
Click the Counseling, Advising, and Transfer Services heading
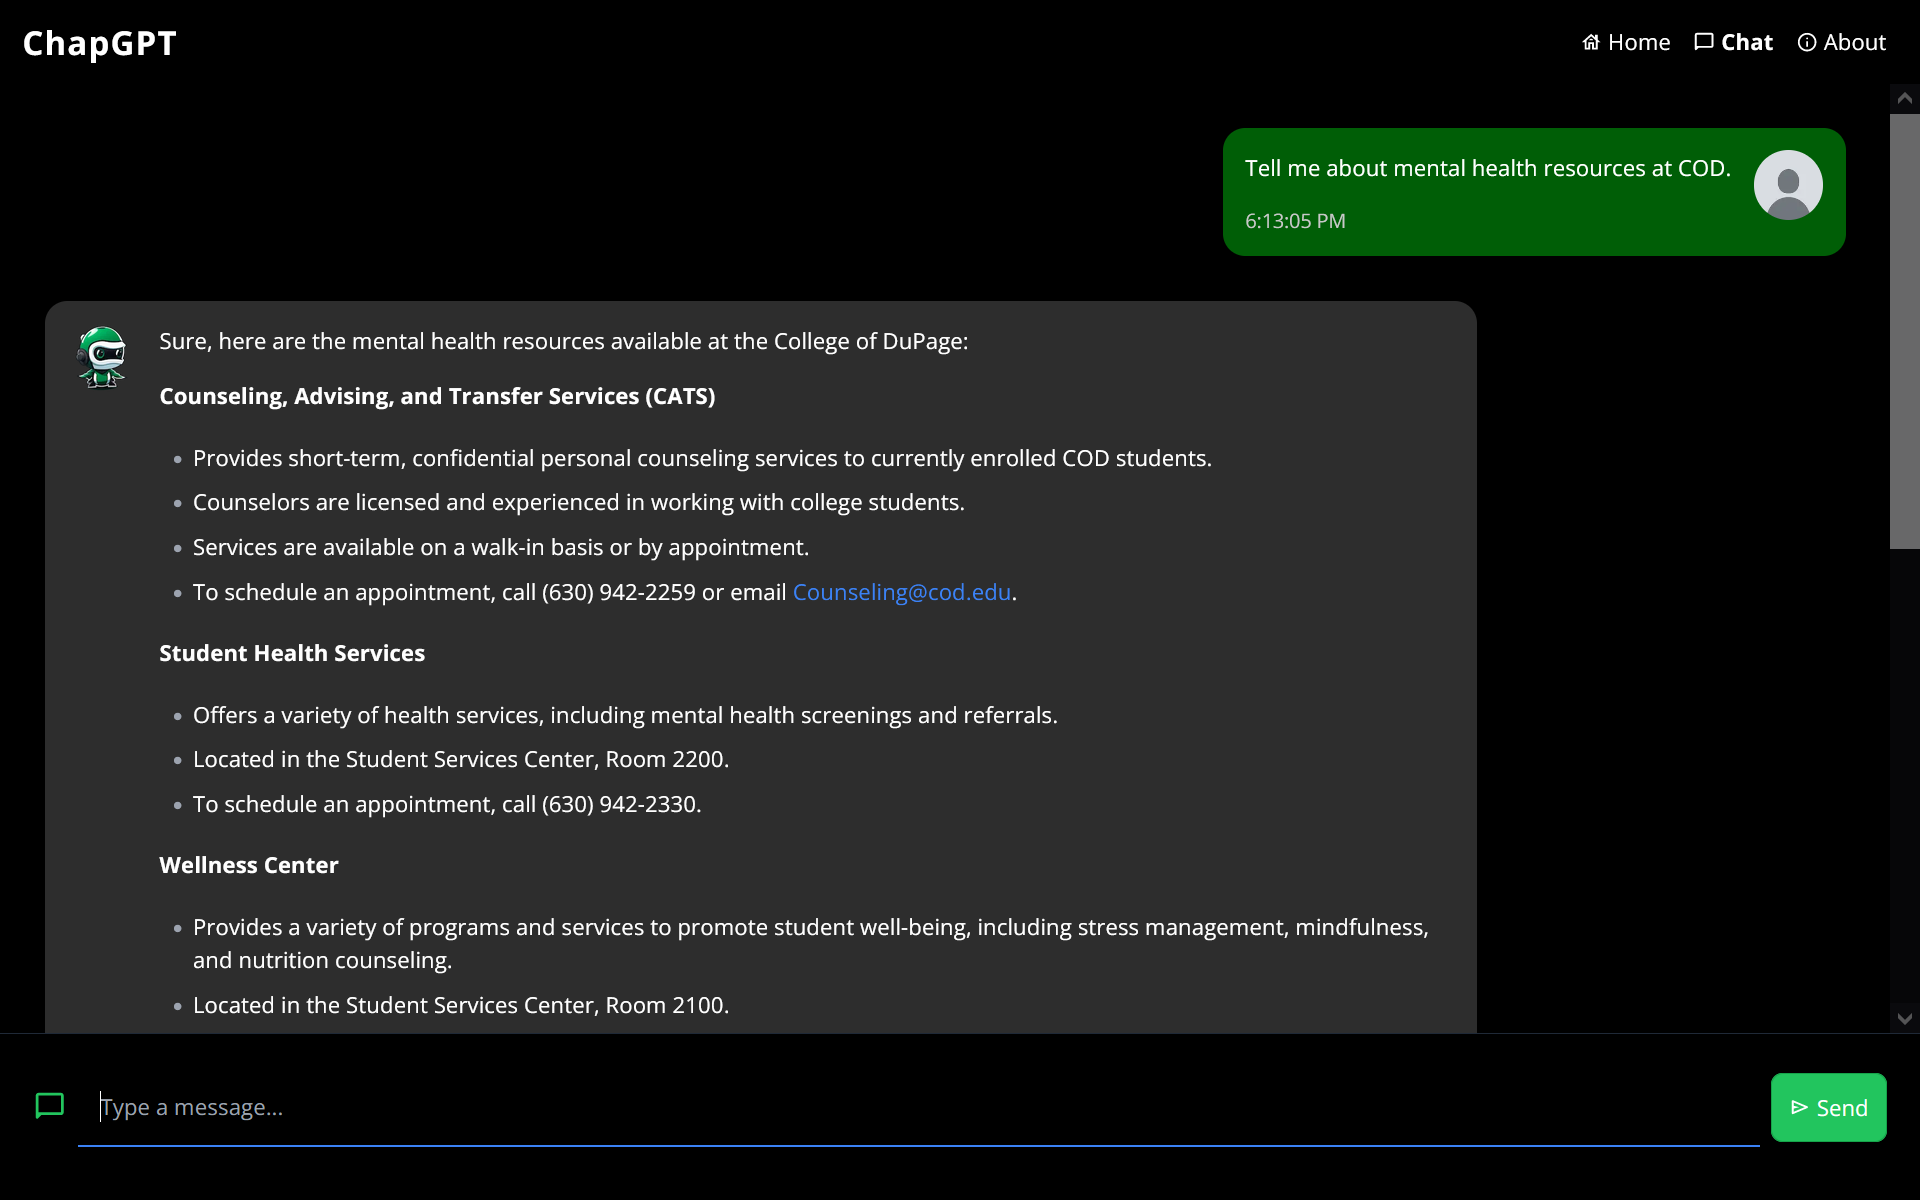pos(437,396)
